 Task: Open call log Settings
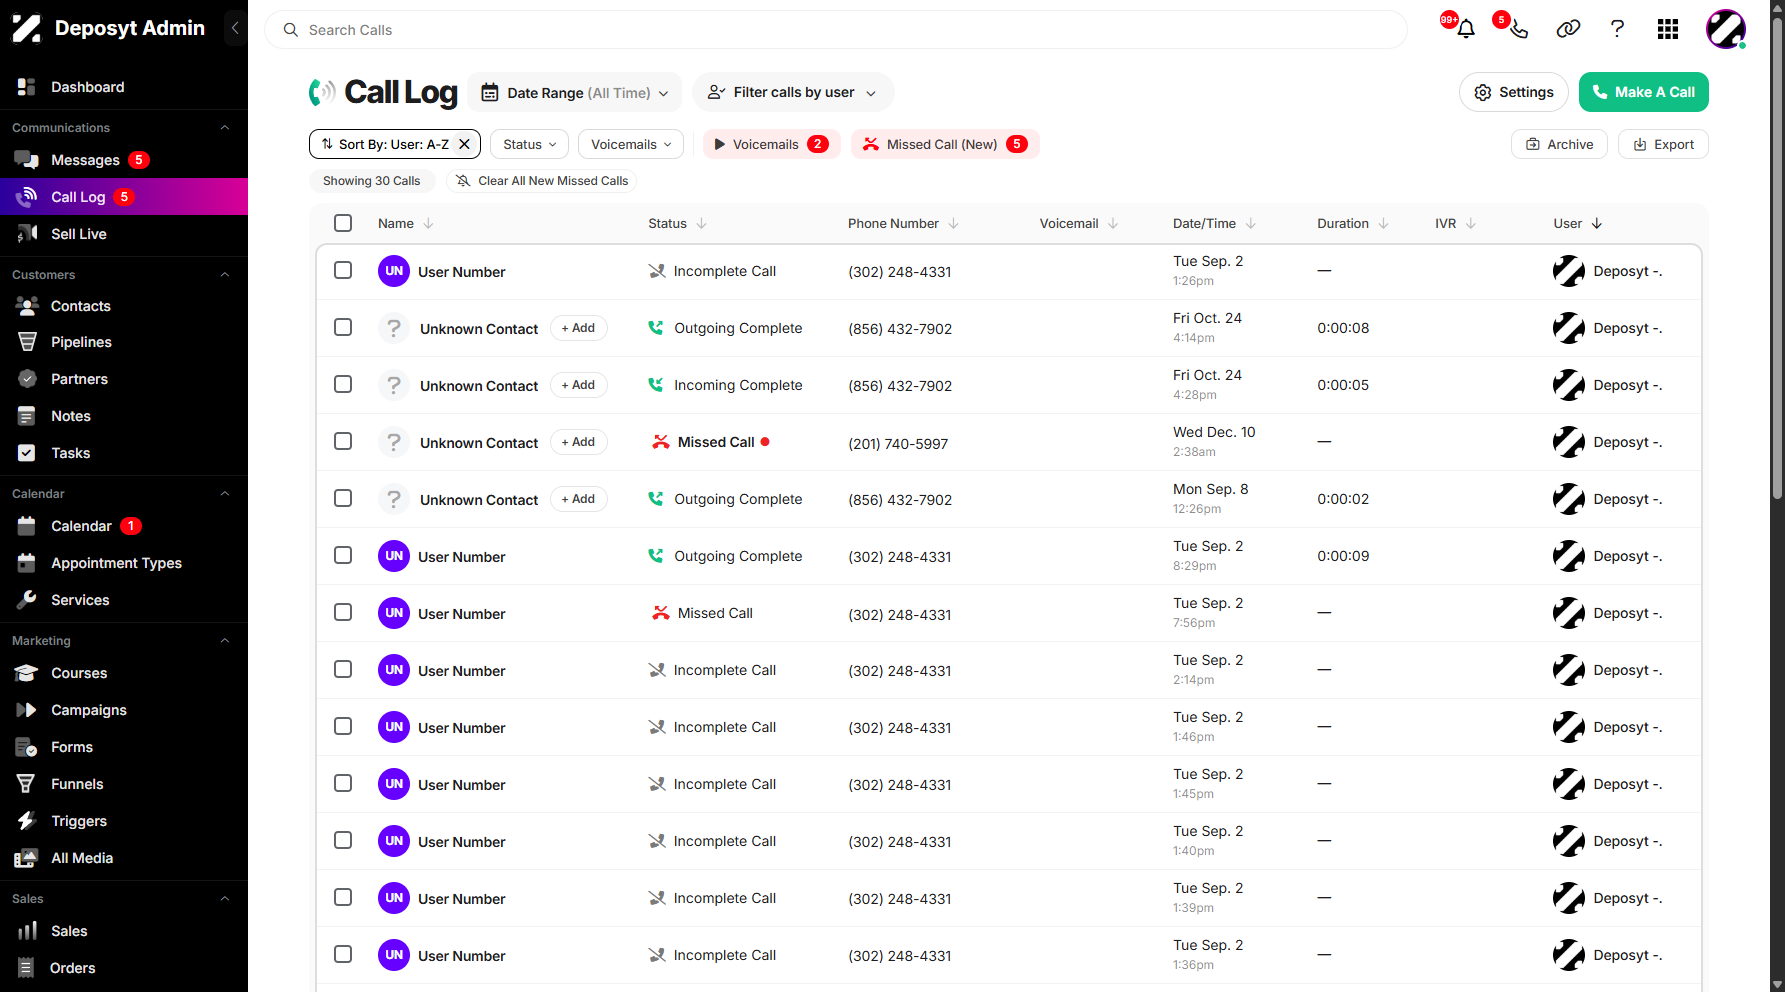(x=1513, y=92)
